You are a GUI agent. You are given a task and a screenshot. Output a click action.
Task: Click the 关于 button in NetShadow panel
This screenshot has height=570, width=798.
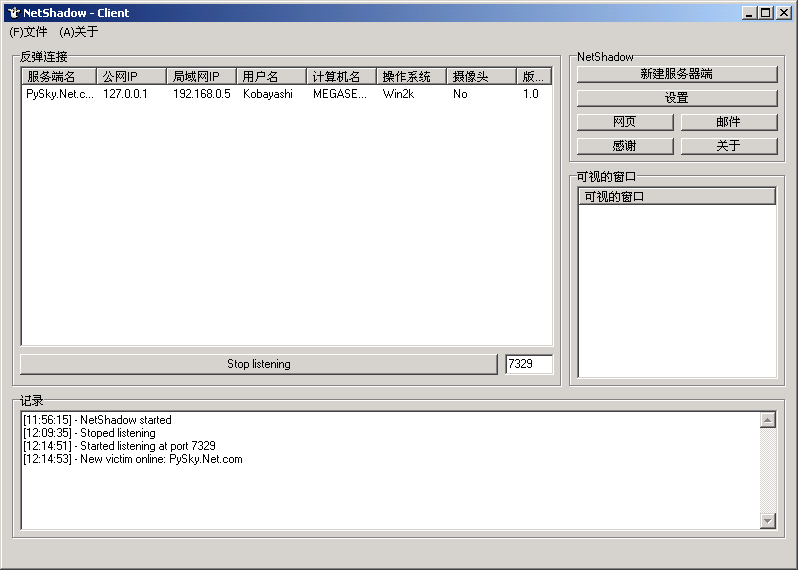728,146
